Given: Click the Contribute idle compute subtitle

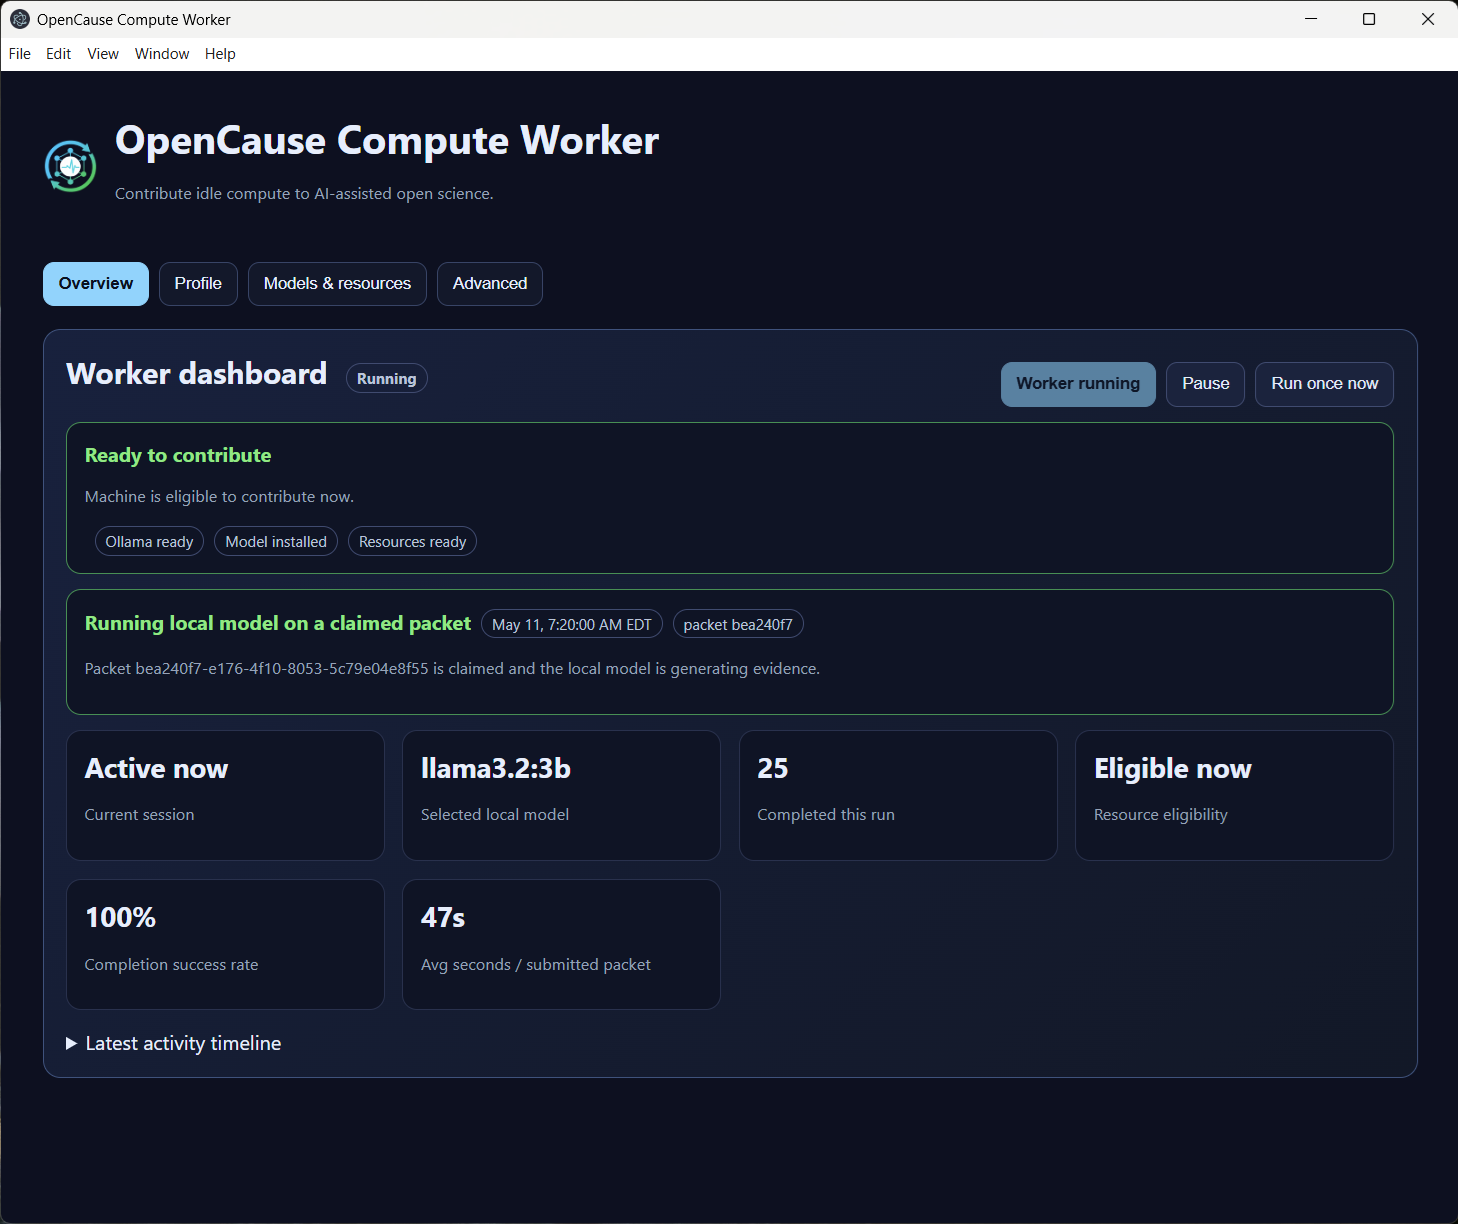Looking at the screenshot, I should point(304,193).
